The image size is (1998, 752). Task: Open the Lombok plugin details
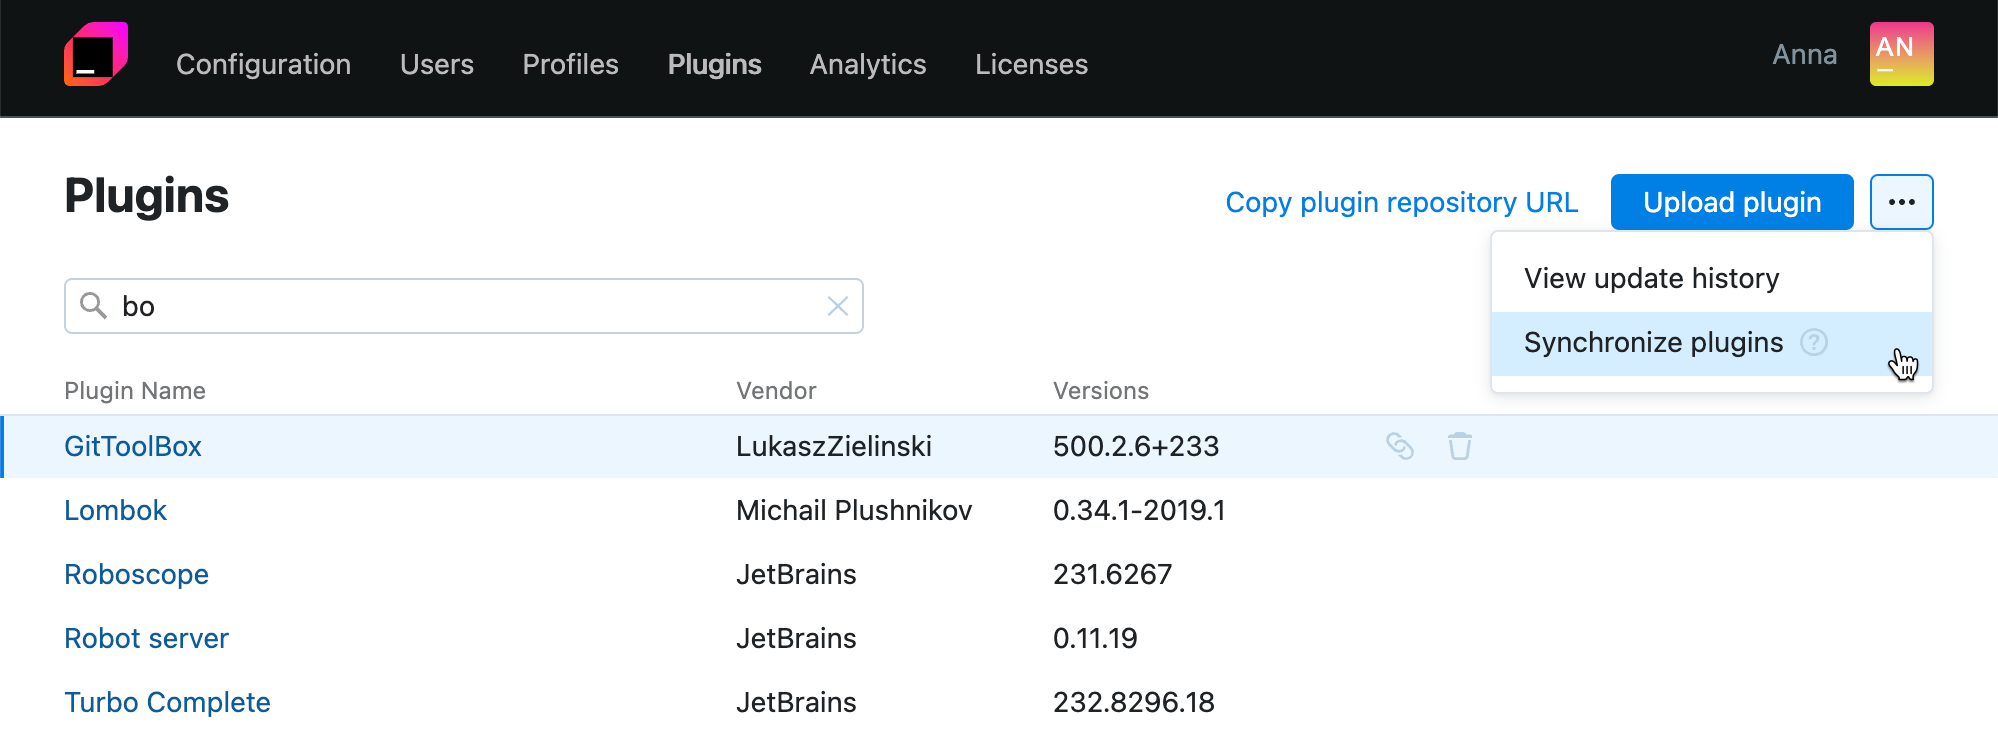pos(115,510)
